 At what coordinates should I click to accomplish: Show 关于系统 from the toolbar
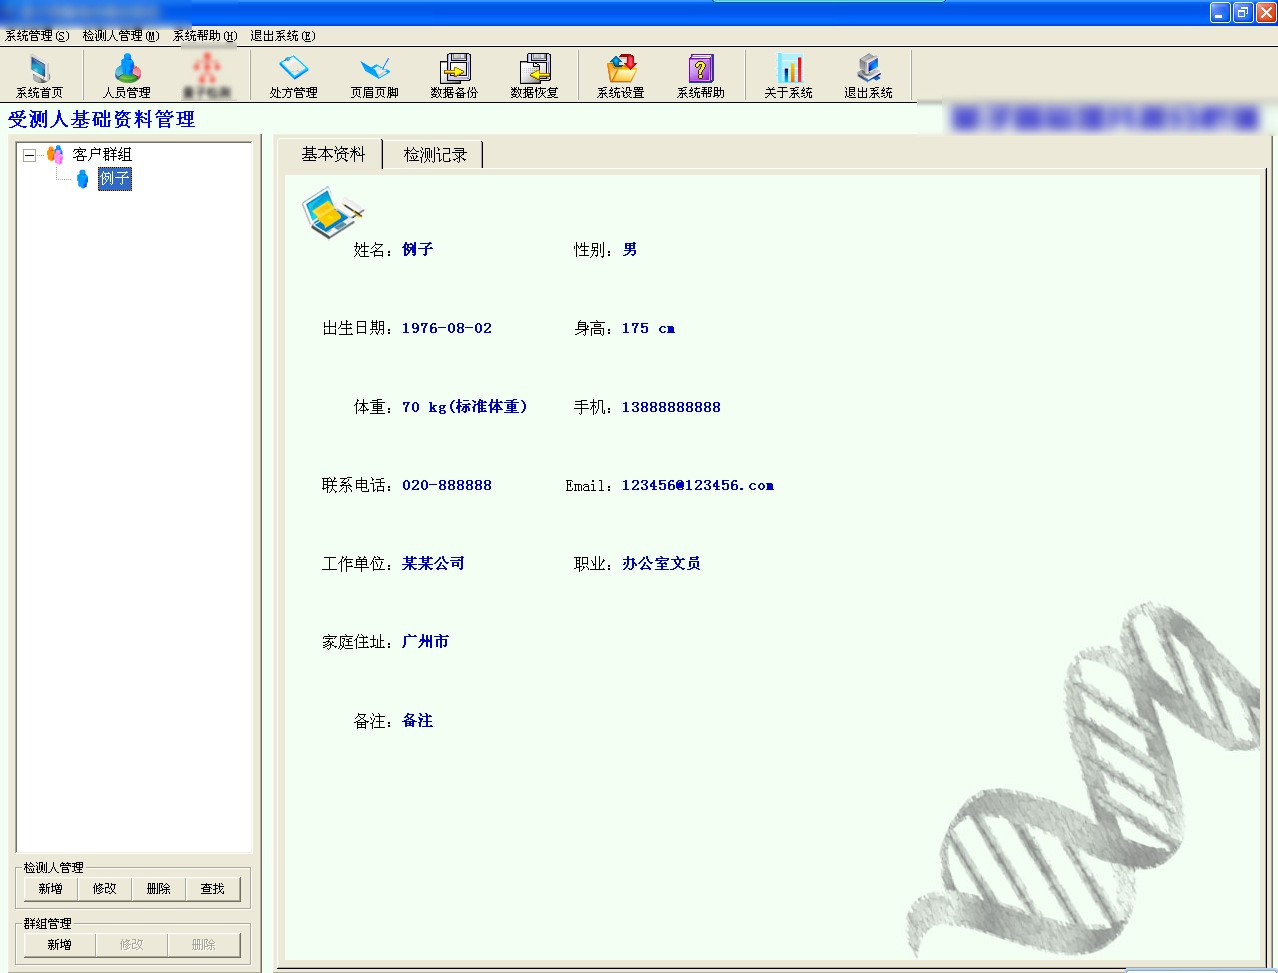[788, 75]
